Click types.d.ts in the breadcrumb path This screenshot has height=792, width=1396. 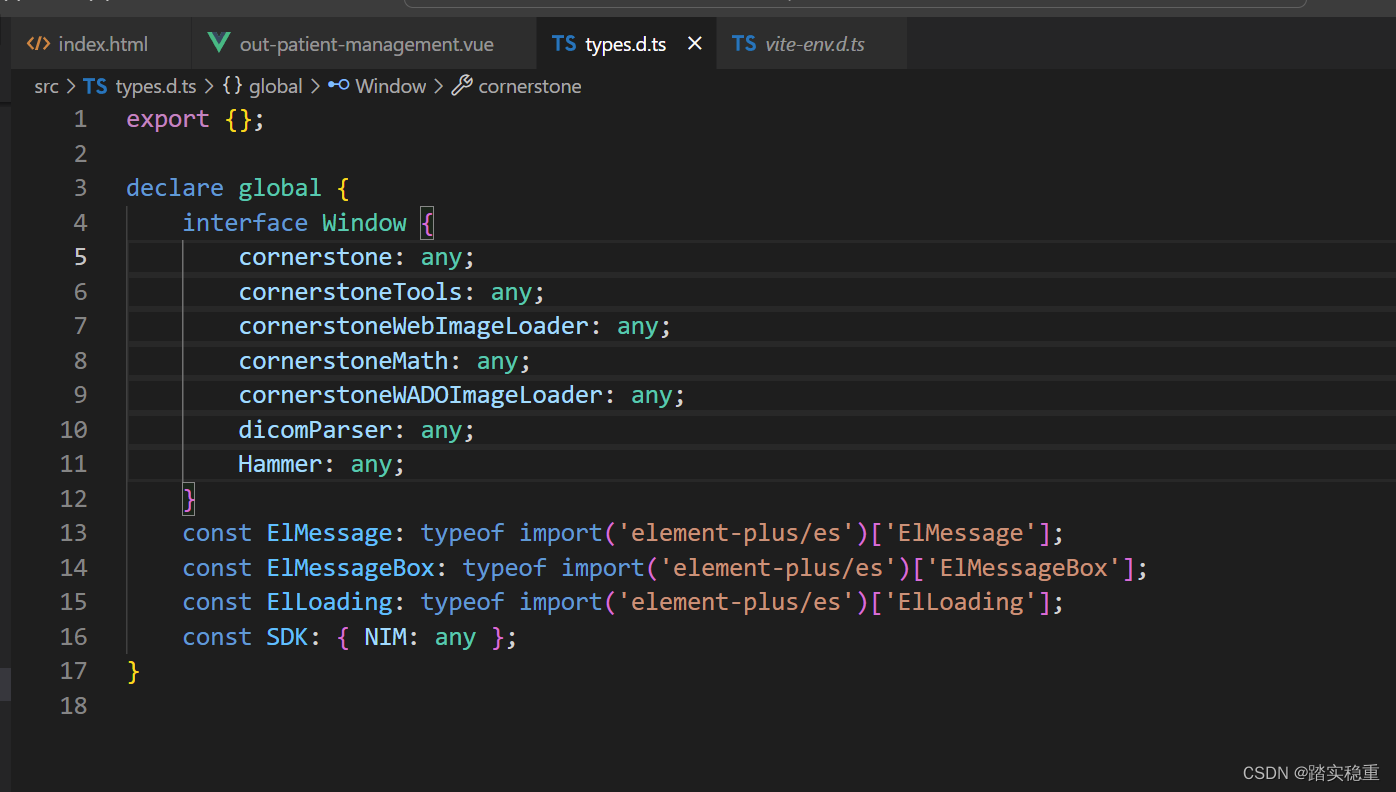[155, 86]
